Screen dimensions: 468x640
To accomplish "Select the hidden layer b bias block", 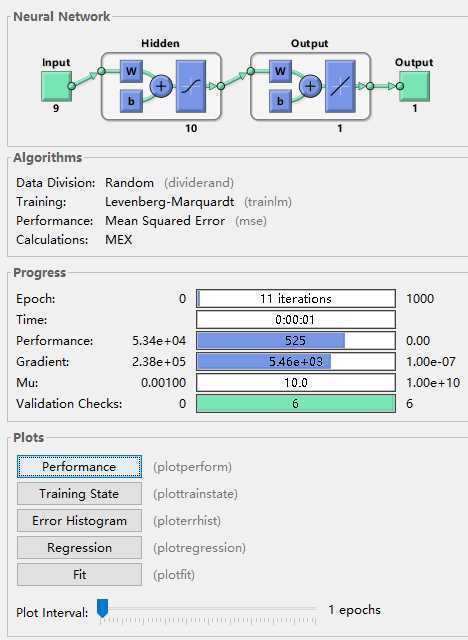I will click(131, 101).
